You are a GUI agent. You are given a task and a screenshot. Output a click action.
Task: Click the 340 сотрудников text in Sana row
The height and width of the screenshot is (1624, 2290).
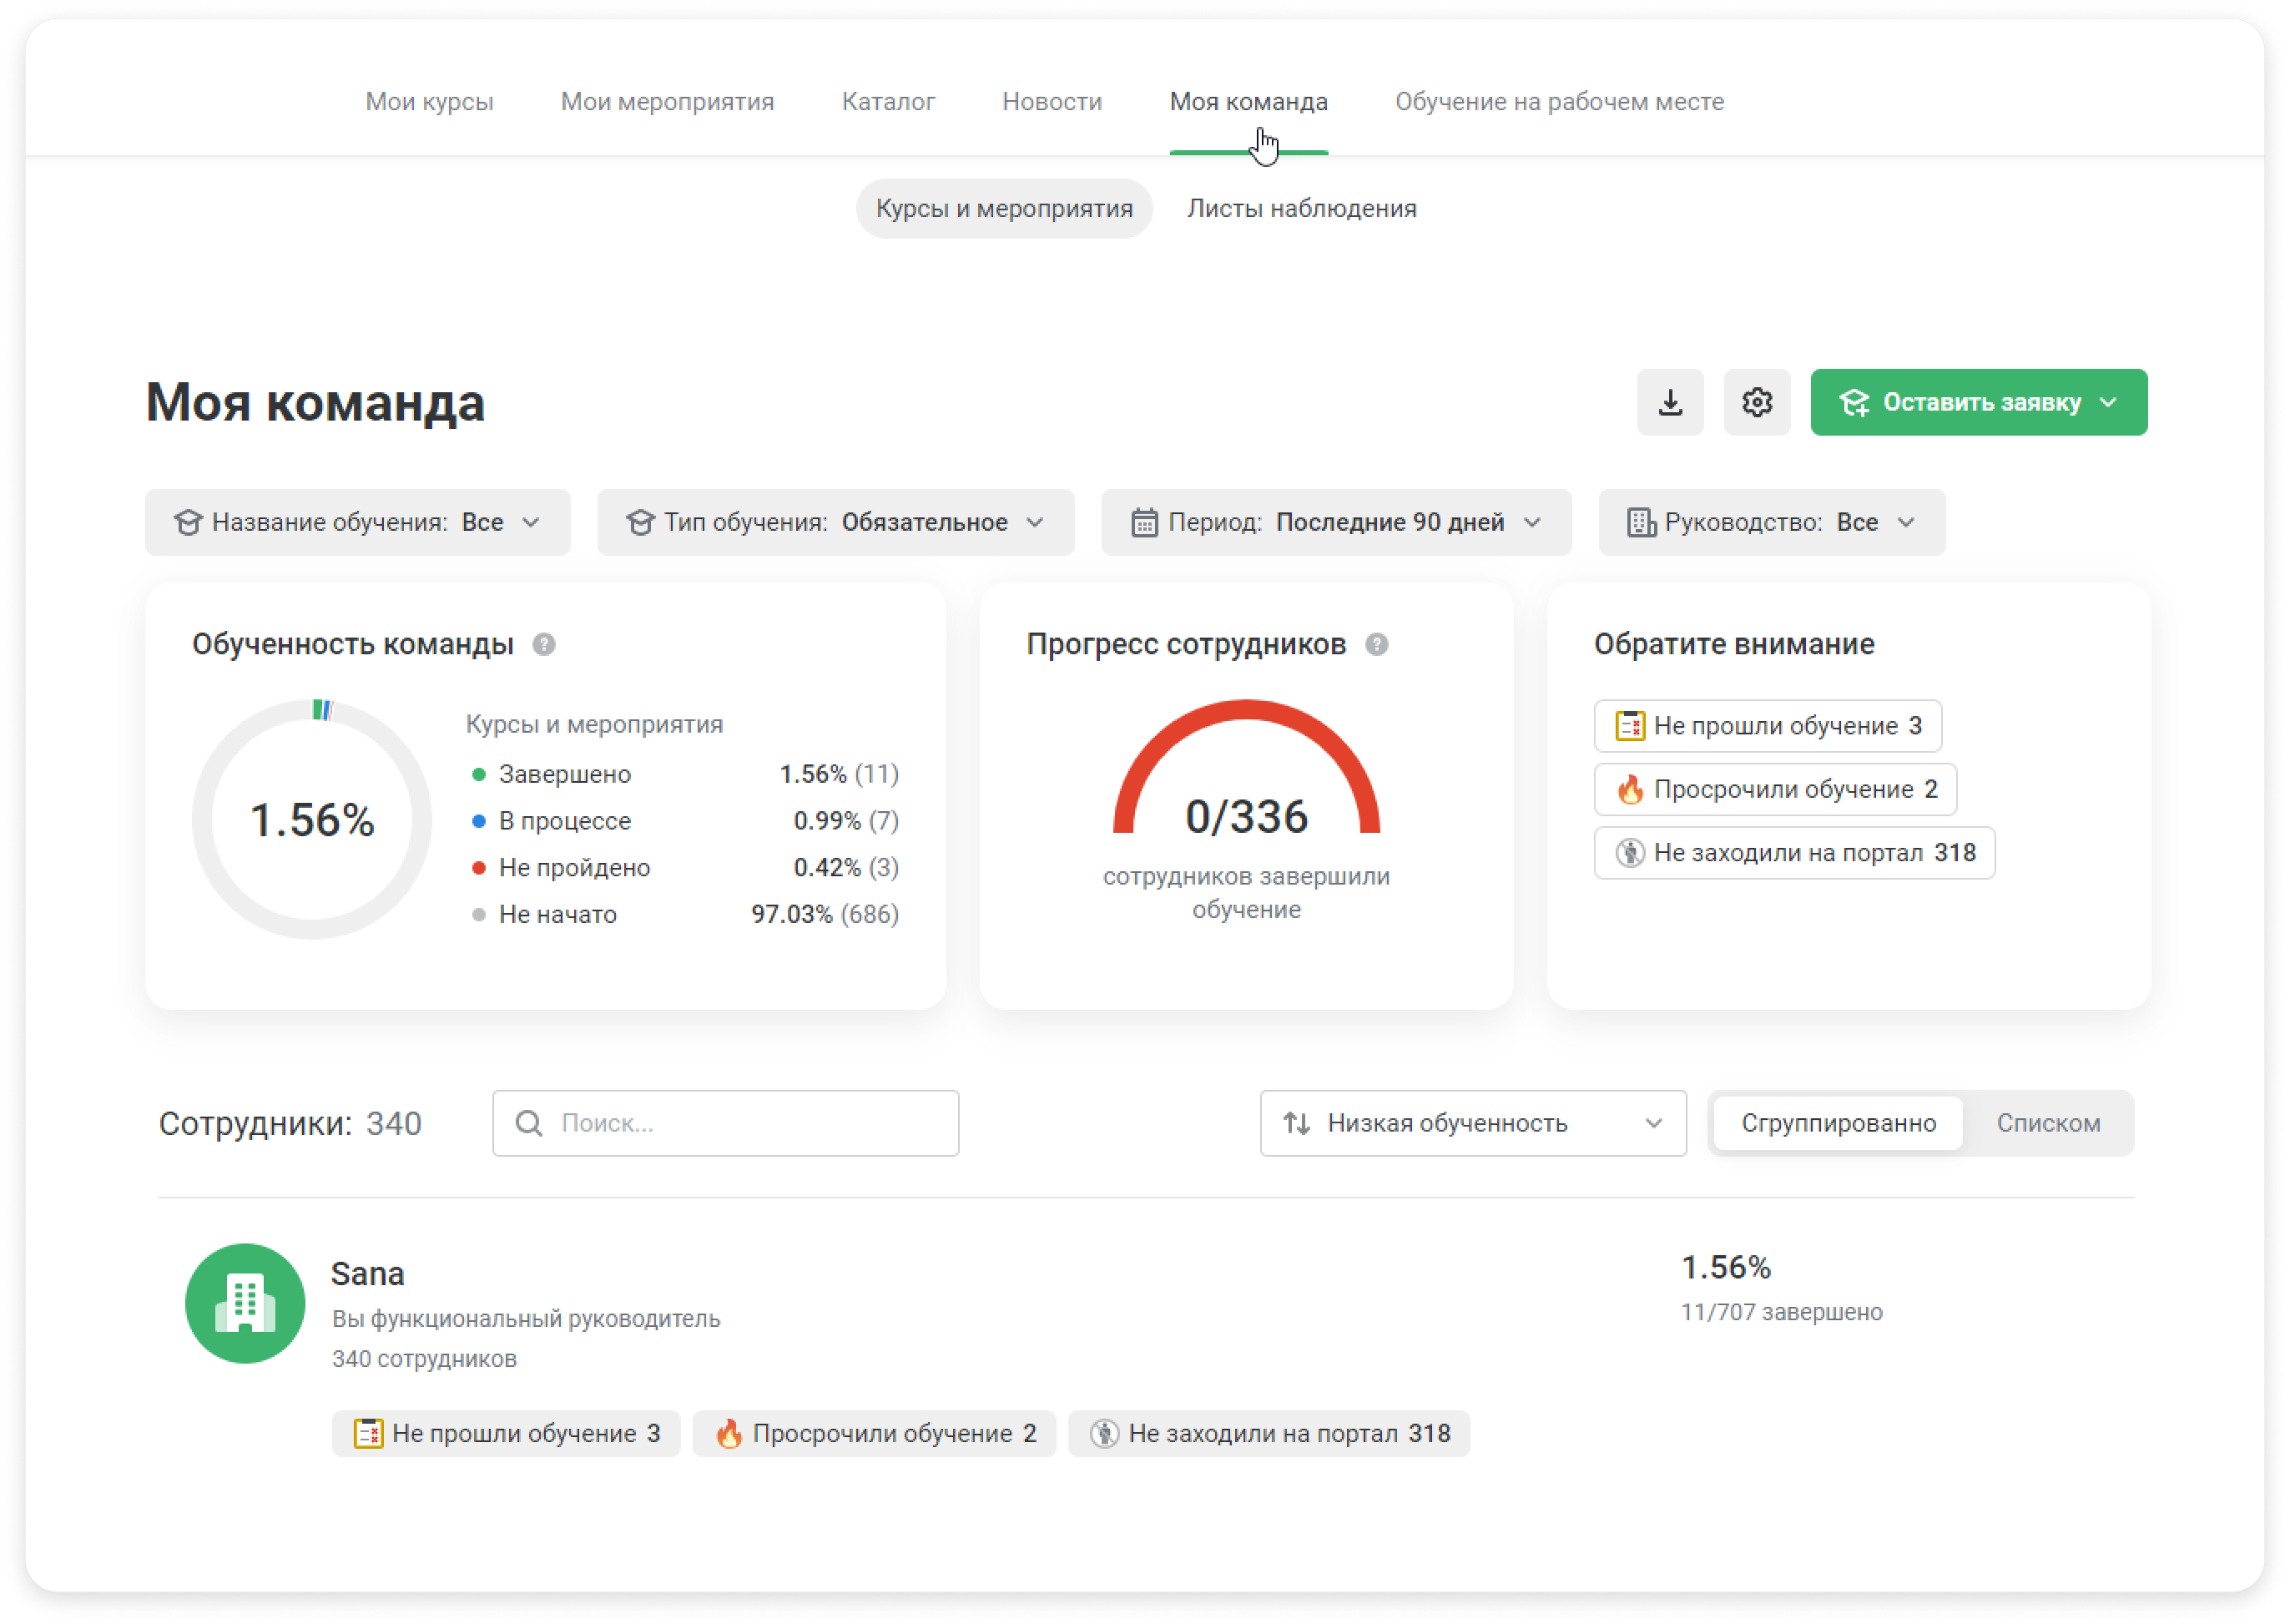[x=424, y=1359]
